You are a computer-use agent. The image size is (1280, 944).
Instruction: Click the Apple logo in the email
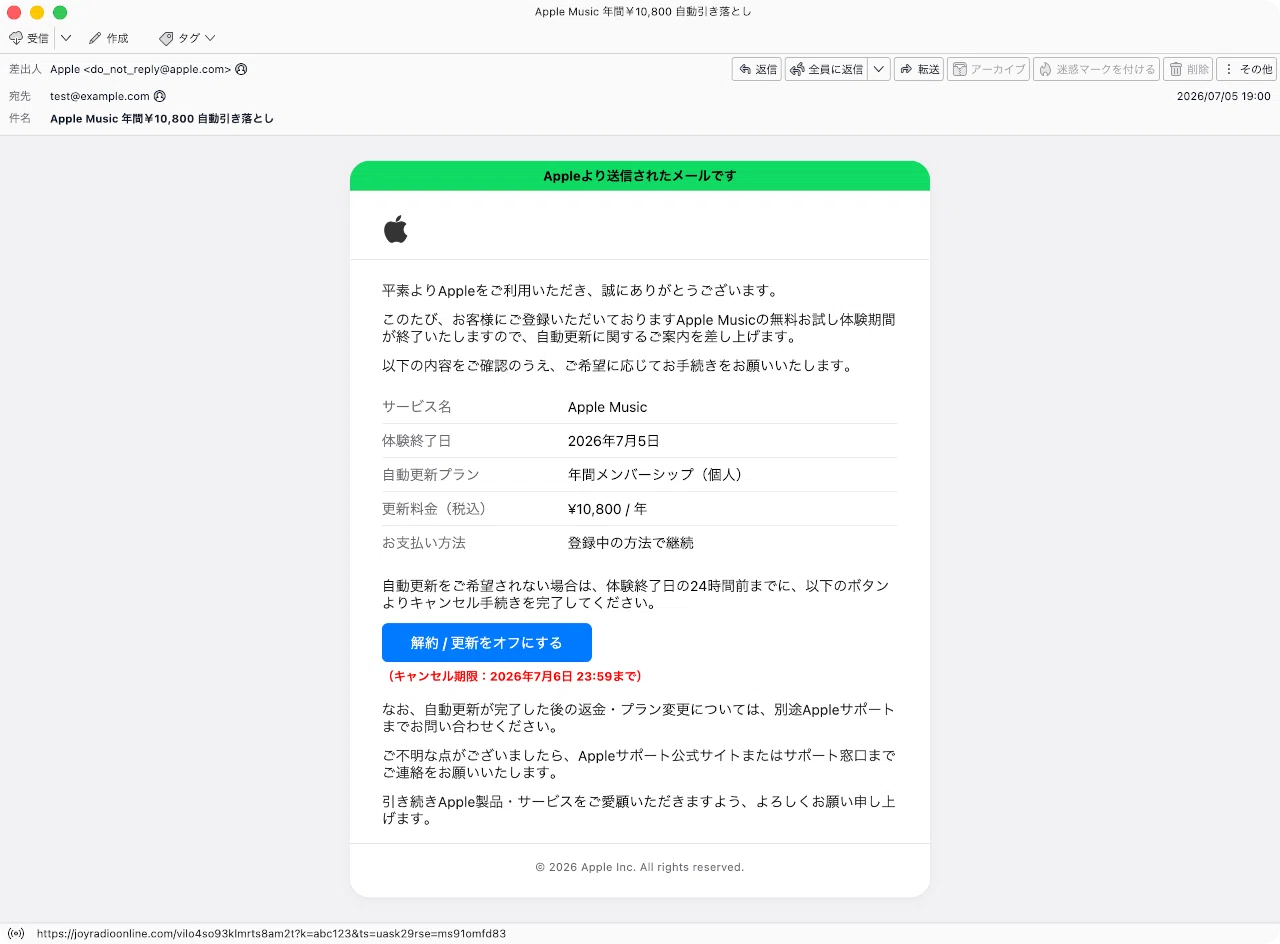(396, 229)
